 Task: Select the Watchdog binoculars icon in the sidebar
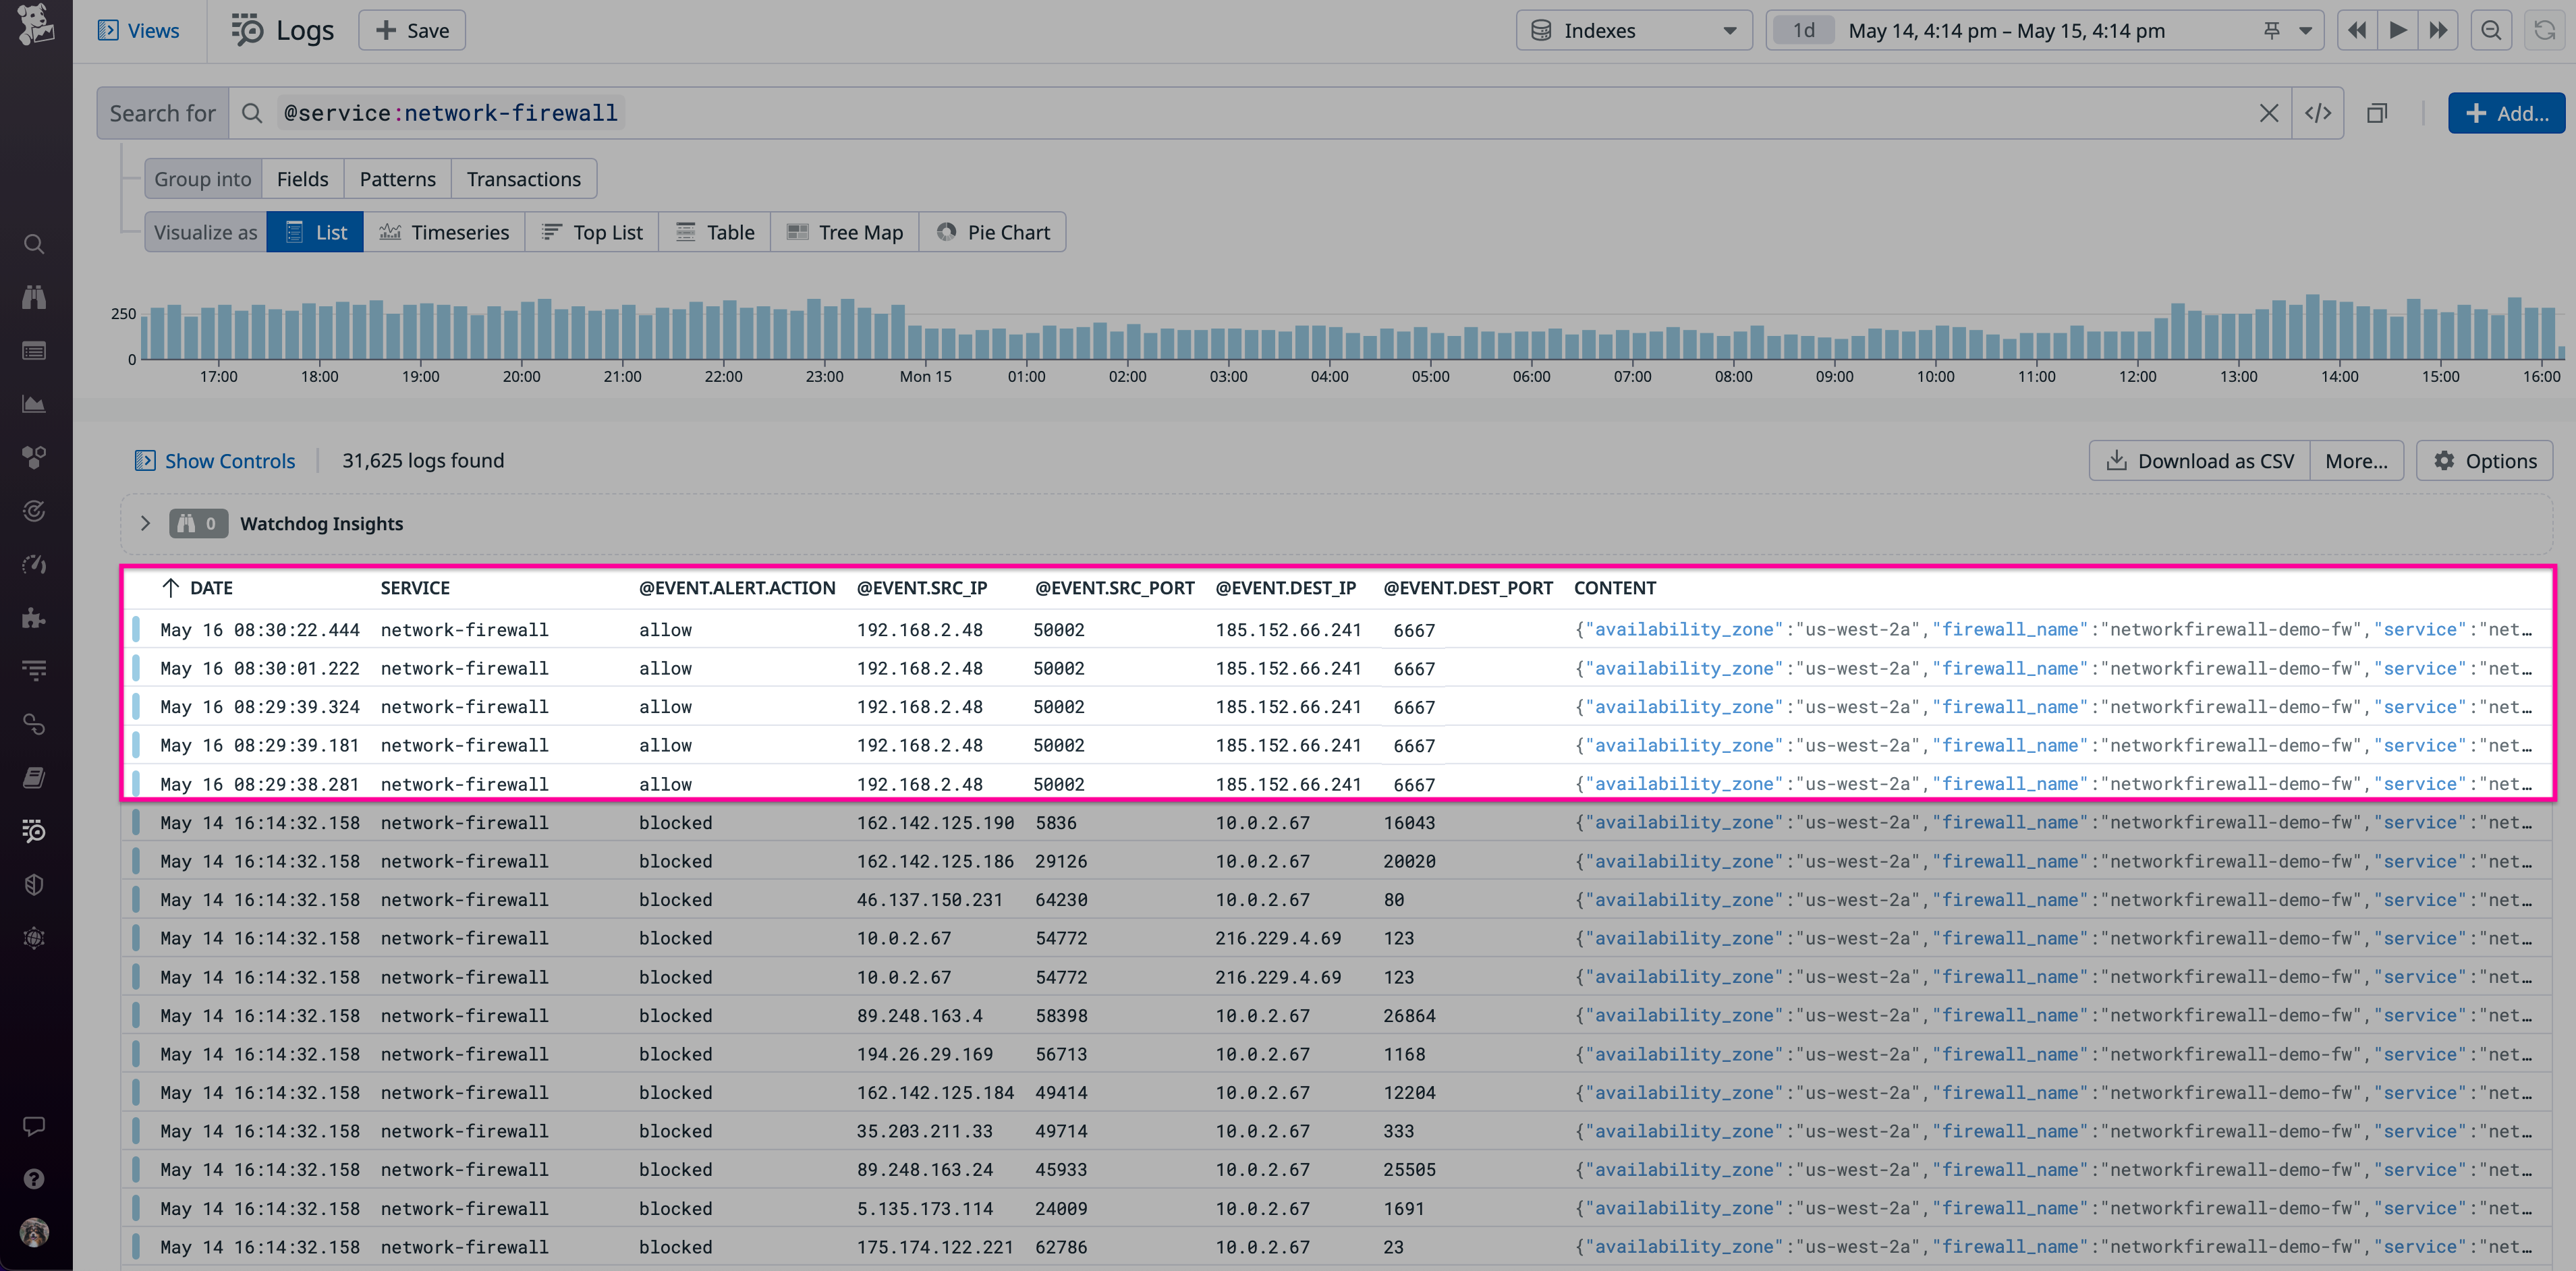[34, 297]
